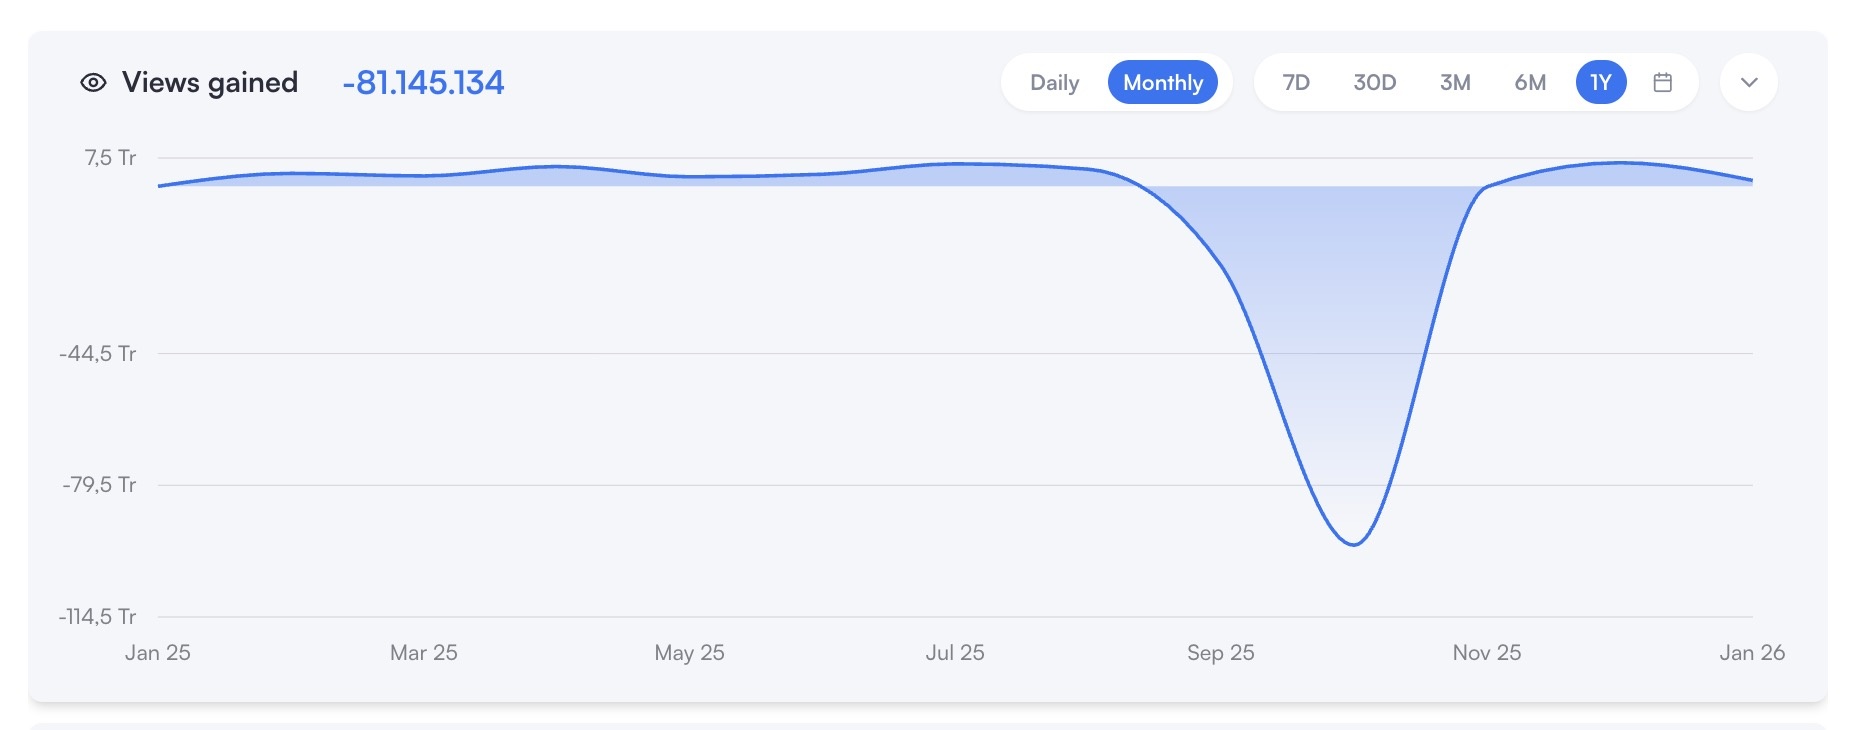Expand the chevron-down options button
The height and width of the screenshot is (730, 1854).
(1748, 83)
